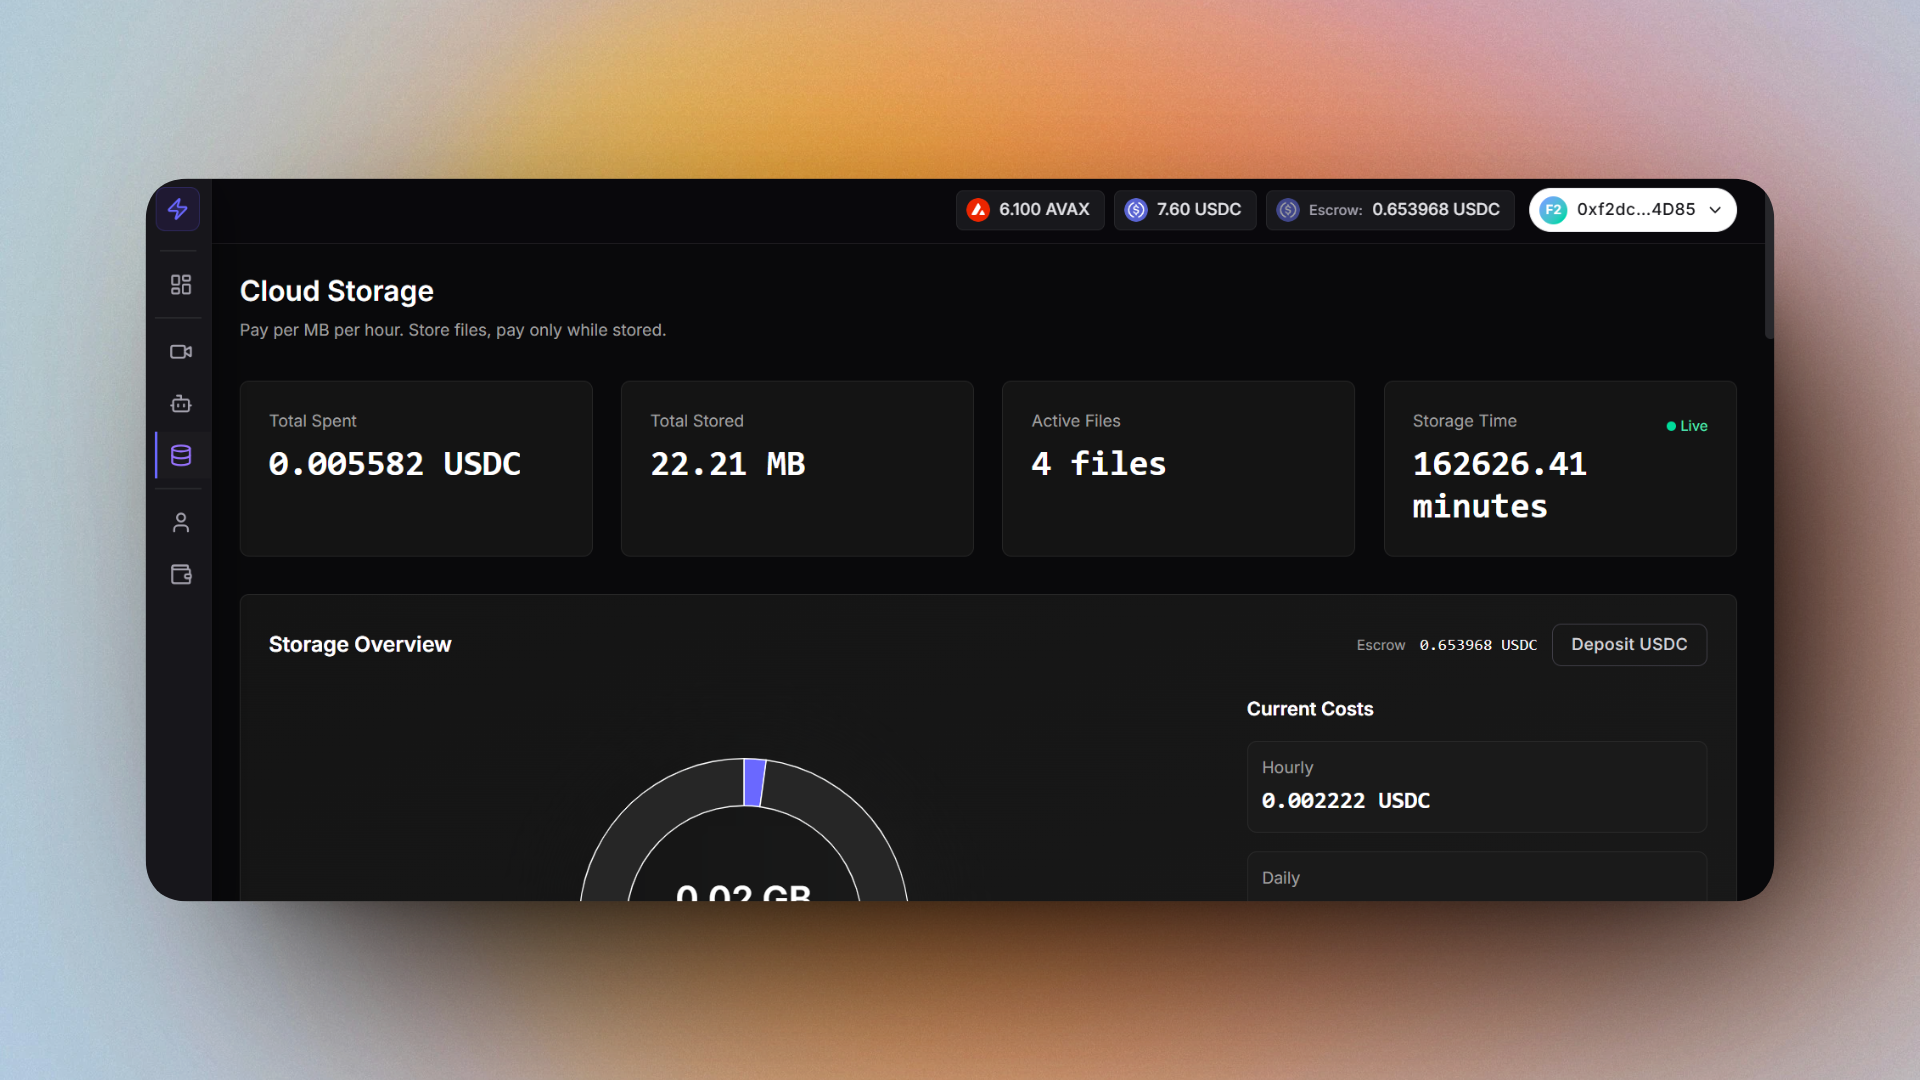Click the USDC coin icon in top bar
1920x1080 pixels.
pyautogui.click(x=1136, y=210)
